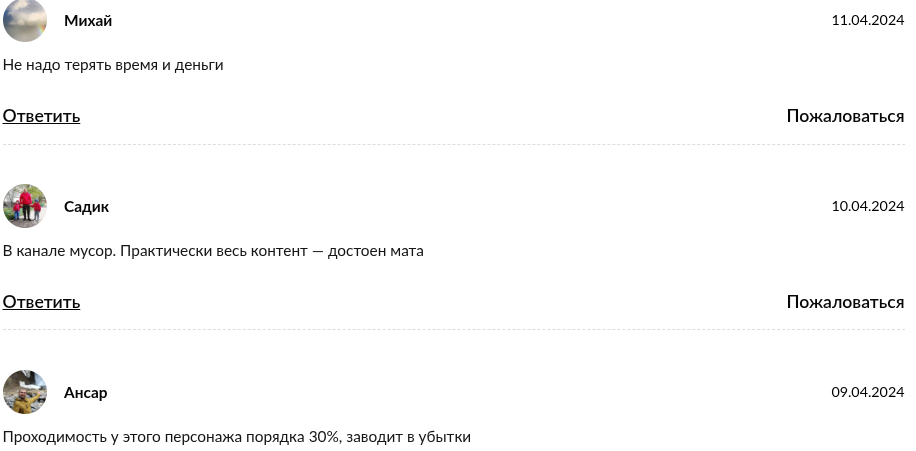The width and height of the screenshot is (916, 451).
Task: Open Садик's avatar picture
Action: coord(25,206)
